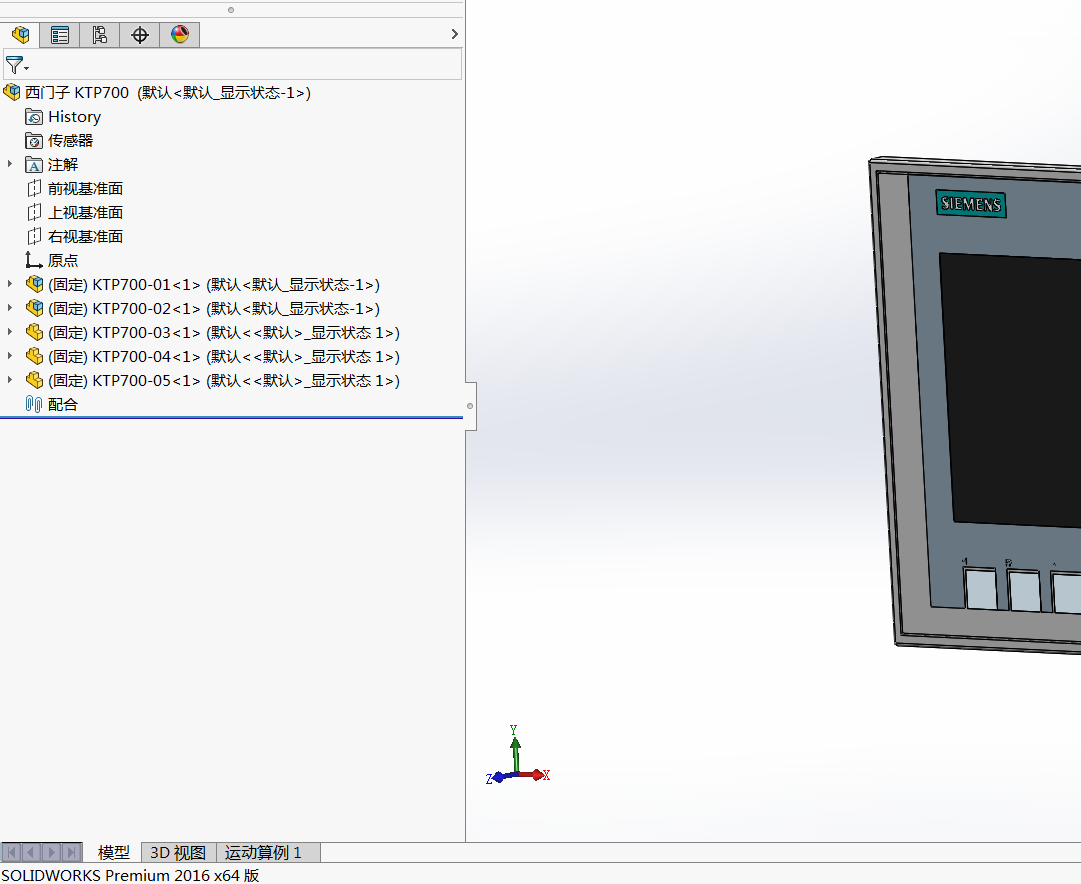Image resolution: width=1081 pixels, height=884 pixels.
Task: Select the KTP700-01<1> component
Action: point(214,285)
